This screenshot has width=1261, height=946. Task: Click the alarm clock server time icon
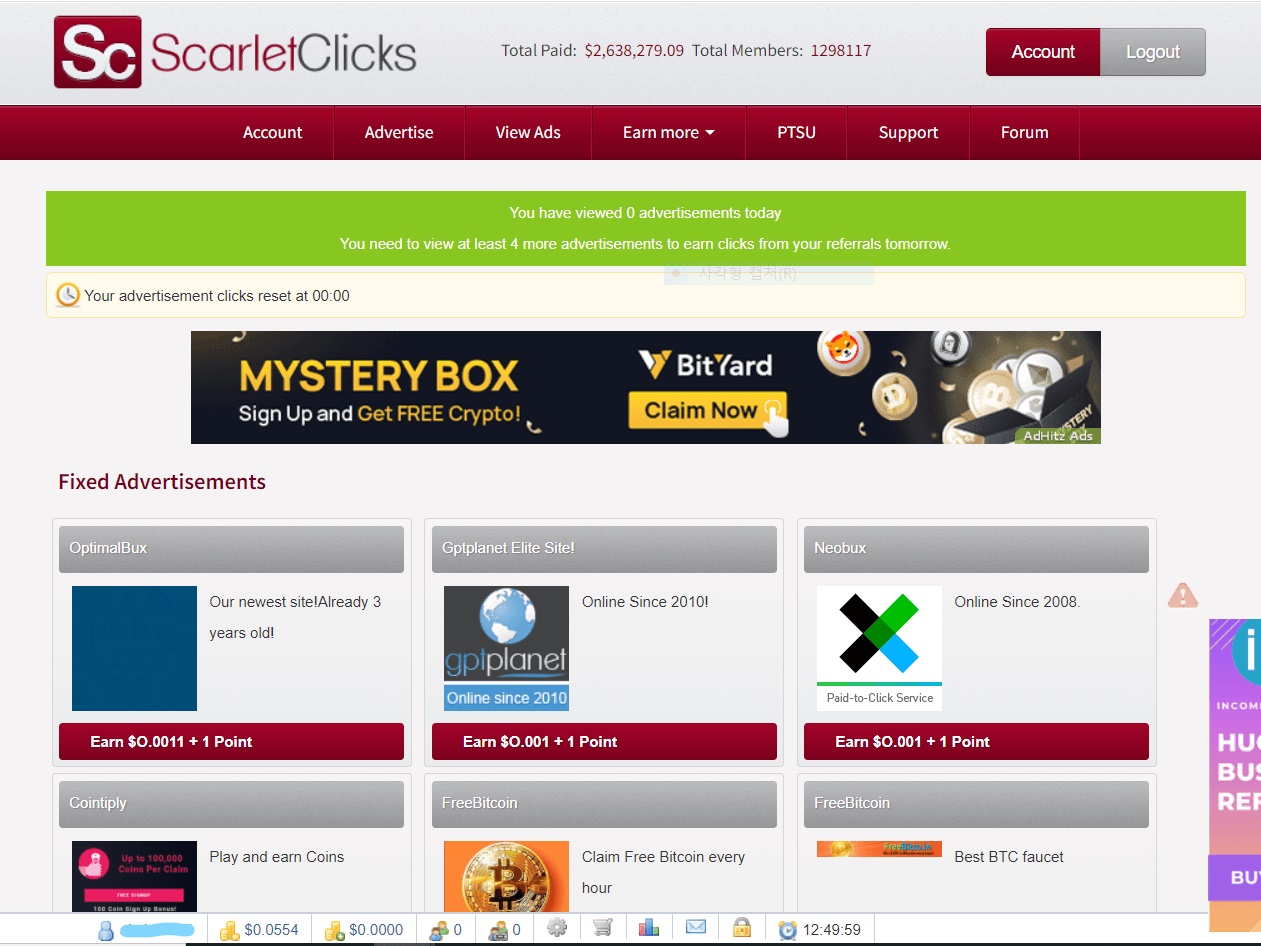[x=788, y=930]
